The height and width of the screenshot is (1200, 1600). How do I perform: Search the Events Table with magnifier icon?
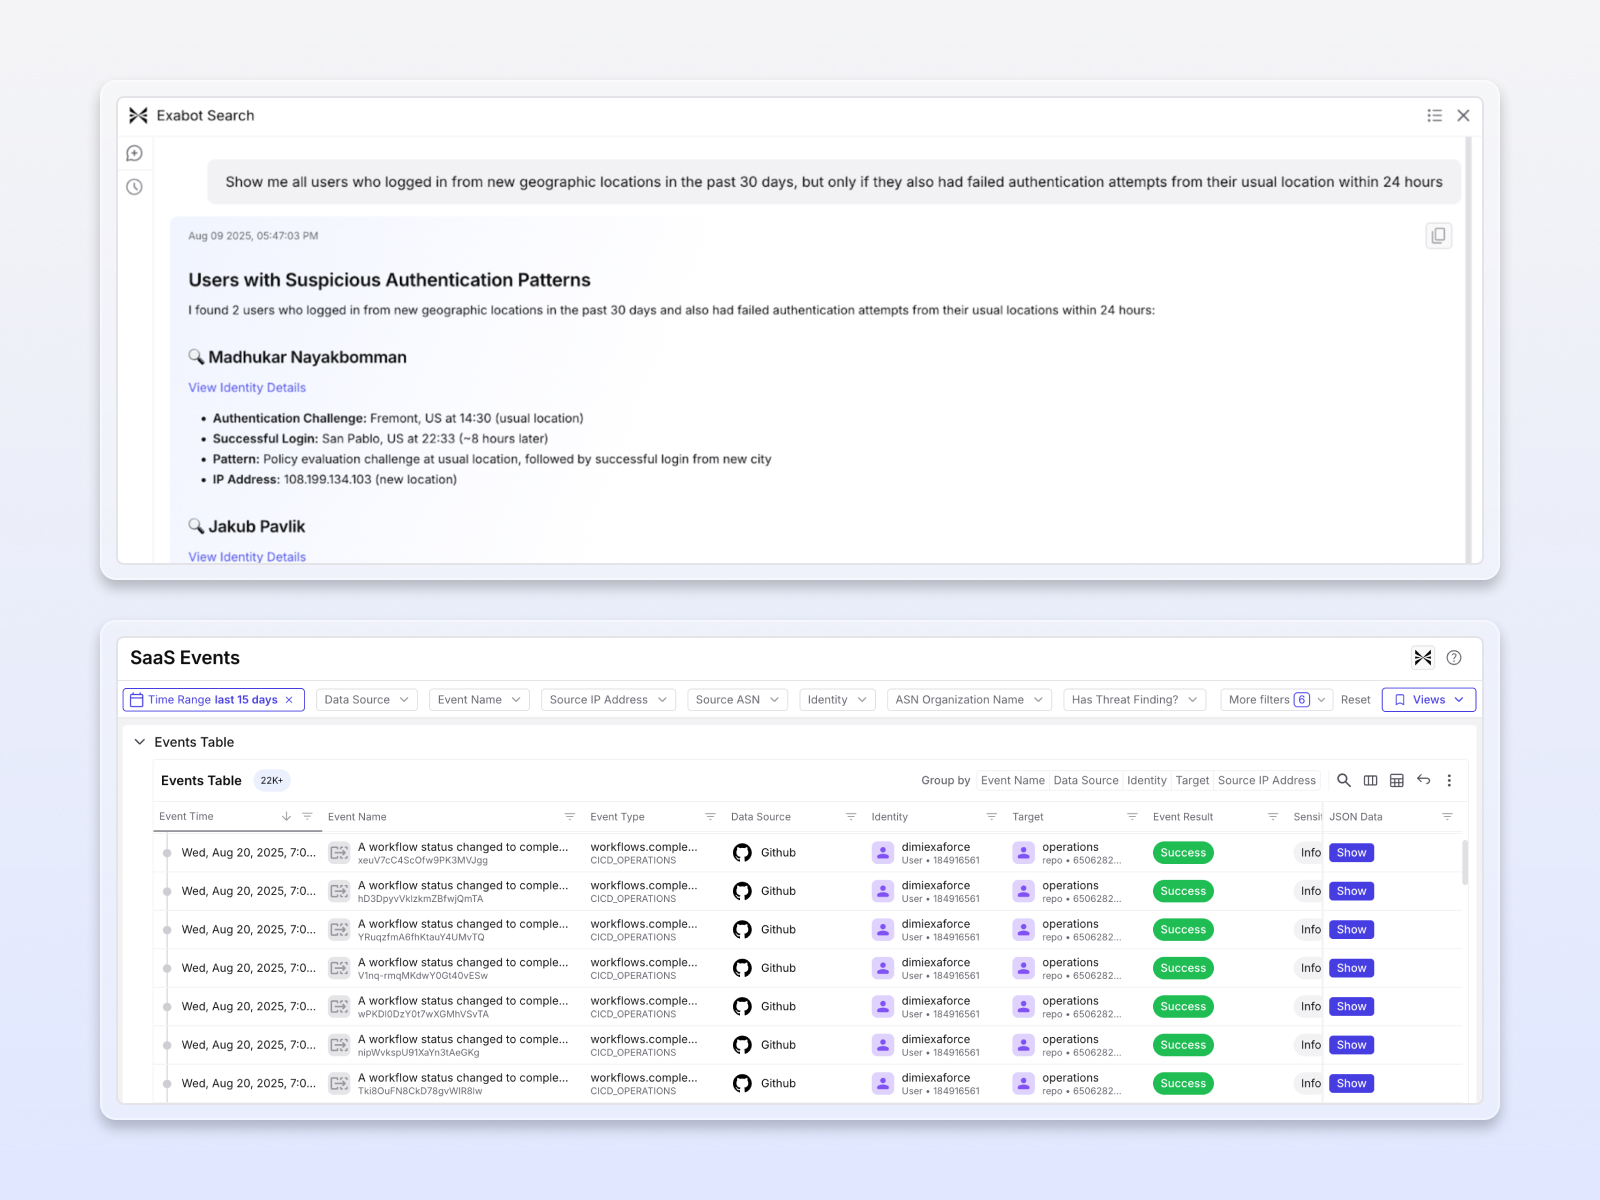click(1344, 780)
